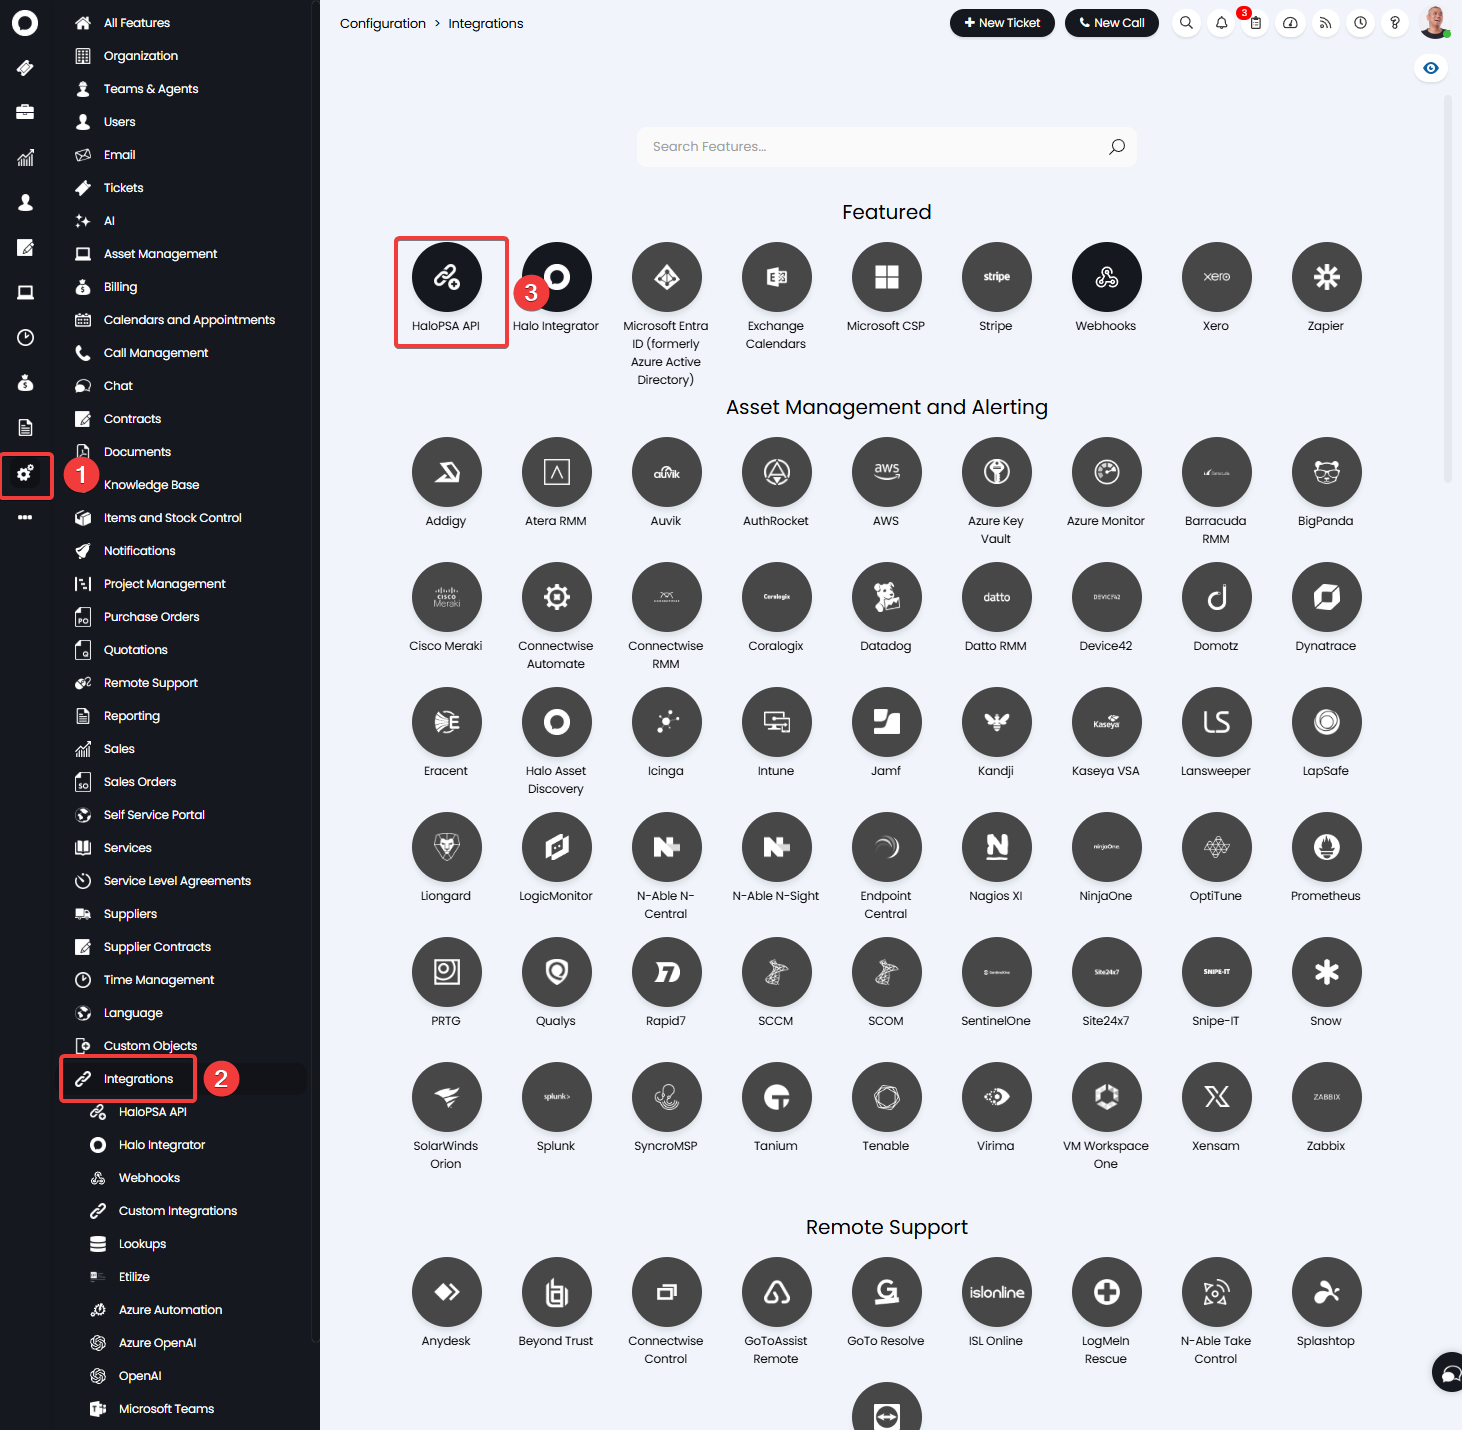Click the New Ticket button
The width and height of the screenshot is (1462, 1430).
1002,23
